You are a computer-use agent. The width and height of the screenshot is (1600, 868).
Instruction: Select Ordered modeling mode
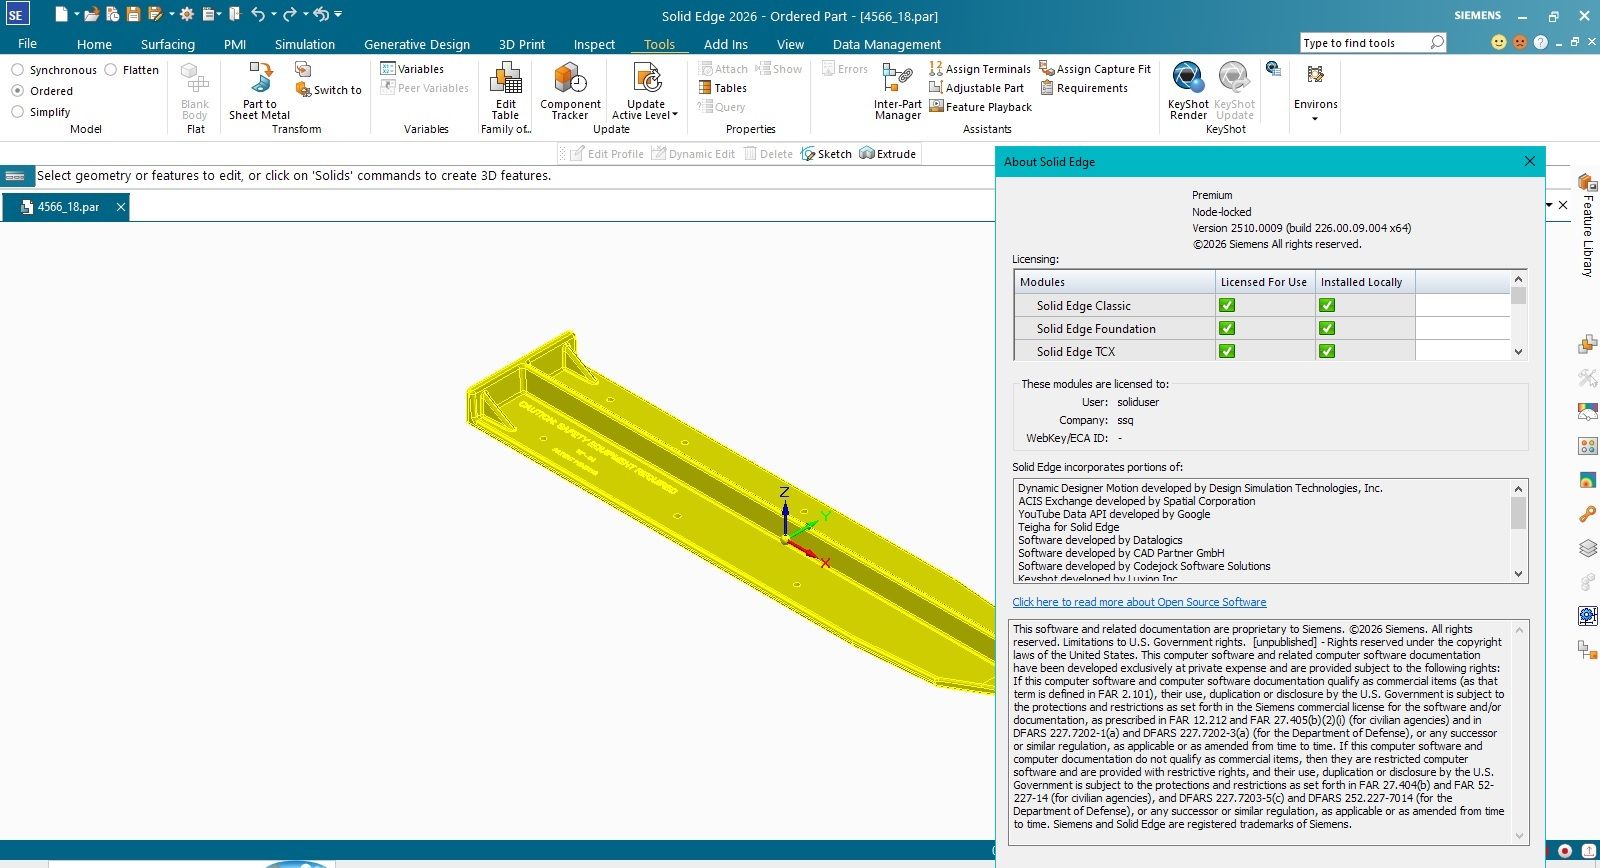point(42,91)
